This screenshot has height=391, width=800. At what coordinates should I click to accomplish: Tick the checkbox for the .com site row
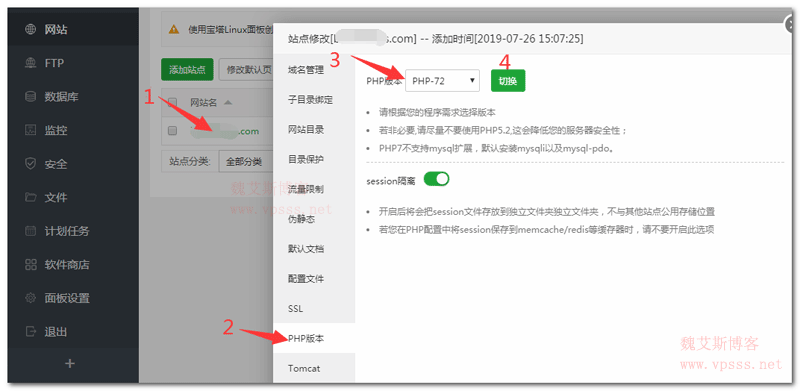click(x=172, y=131)
